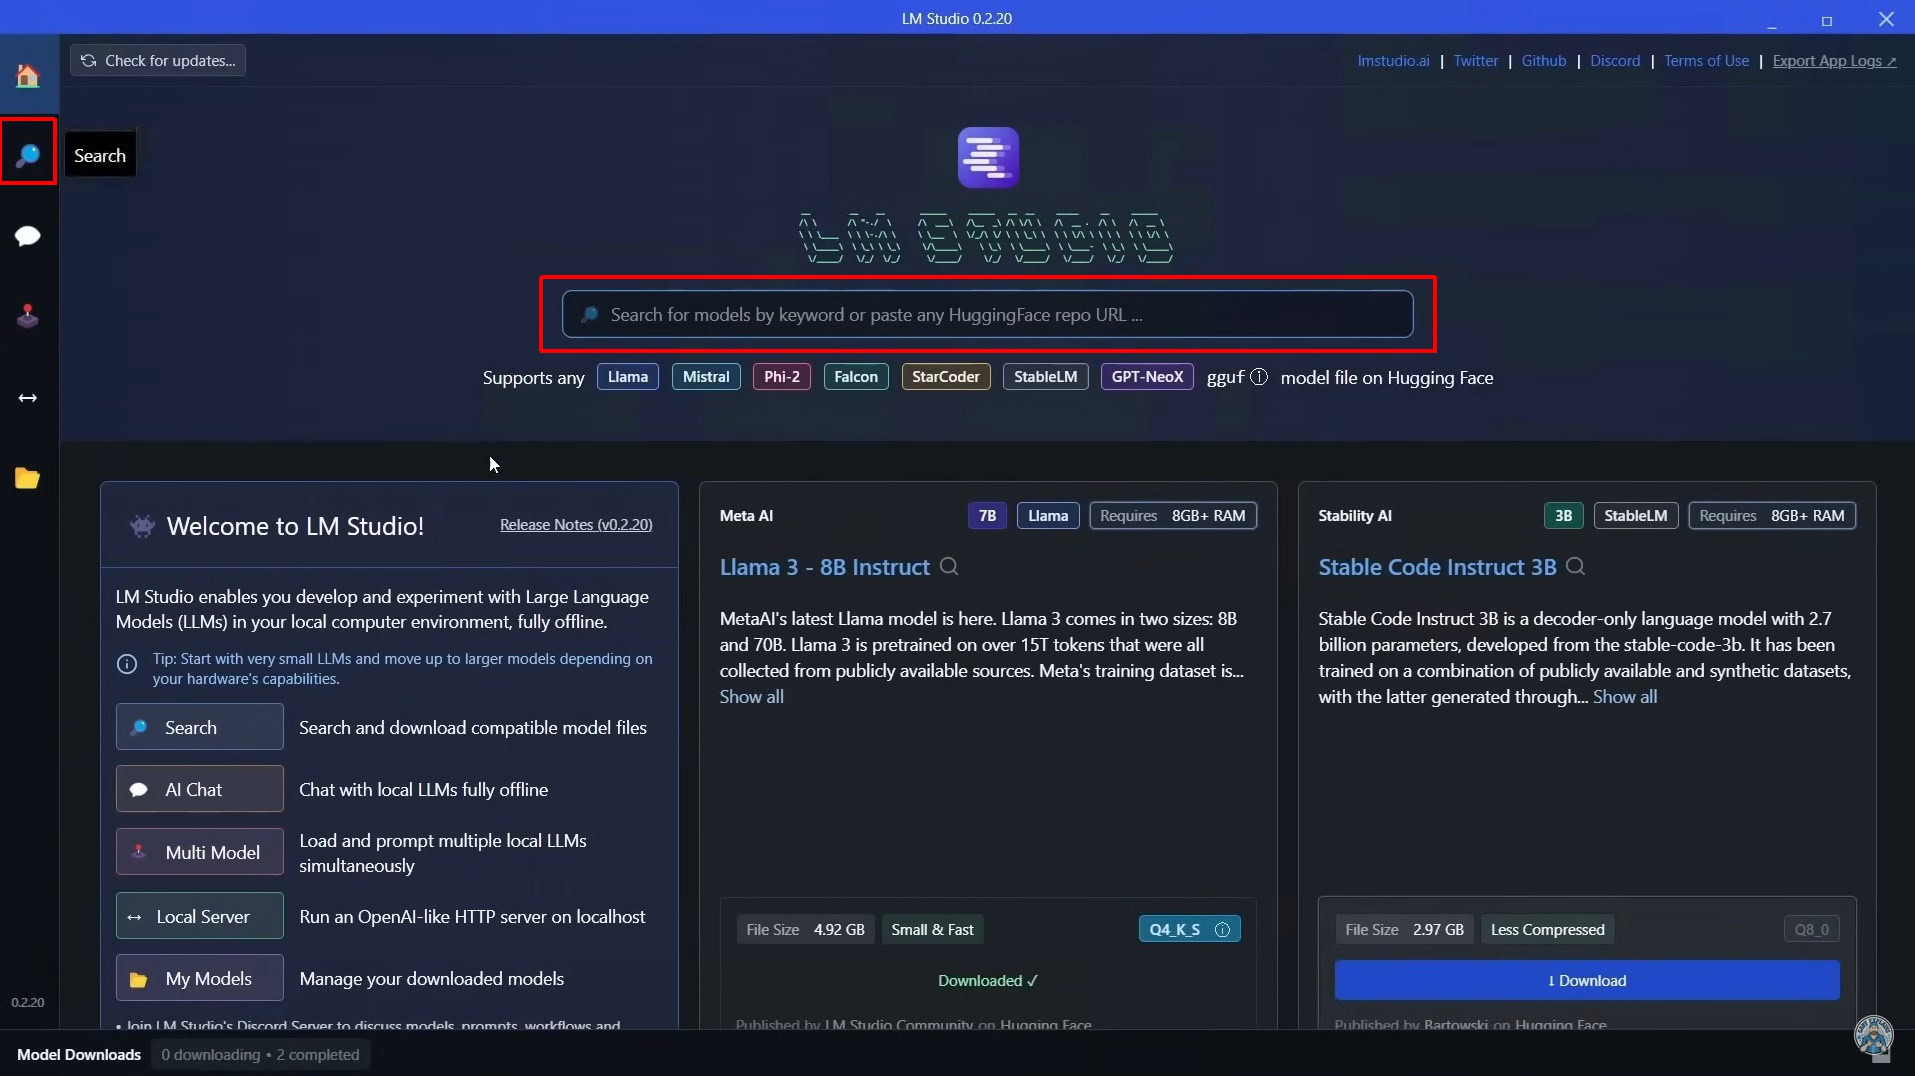Focus the model search input field
Viewport: 1915px width, 1076px height.
pyautogui.click(x=987, y=315)
